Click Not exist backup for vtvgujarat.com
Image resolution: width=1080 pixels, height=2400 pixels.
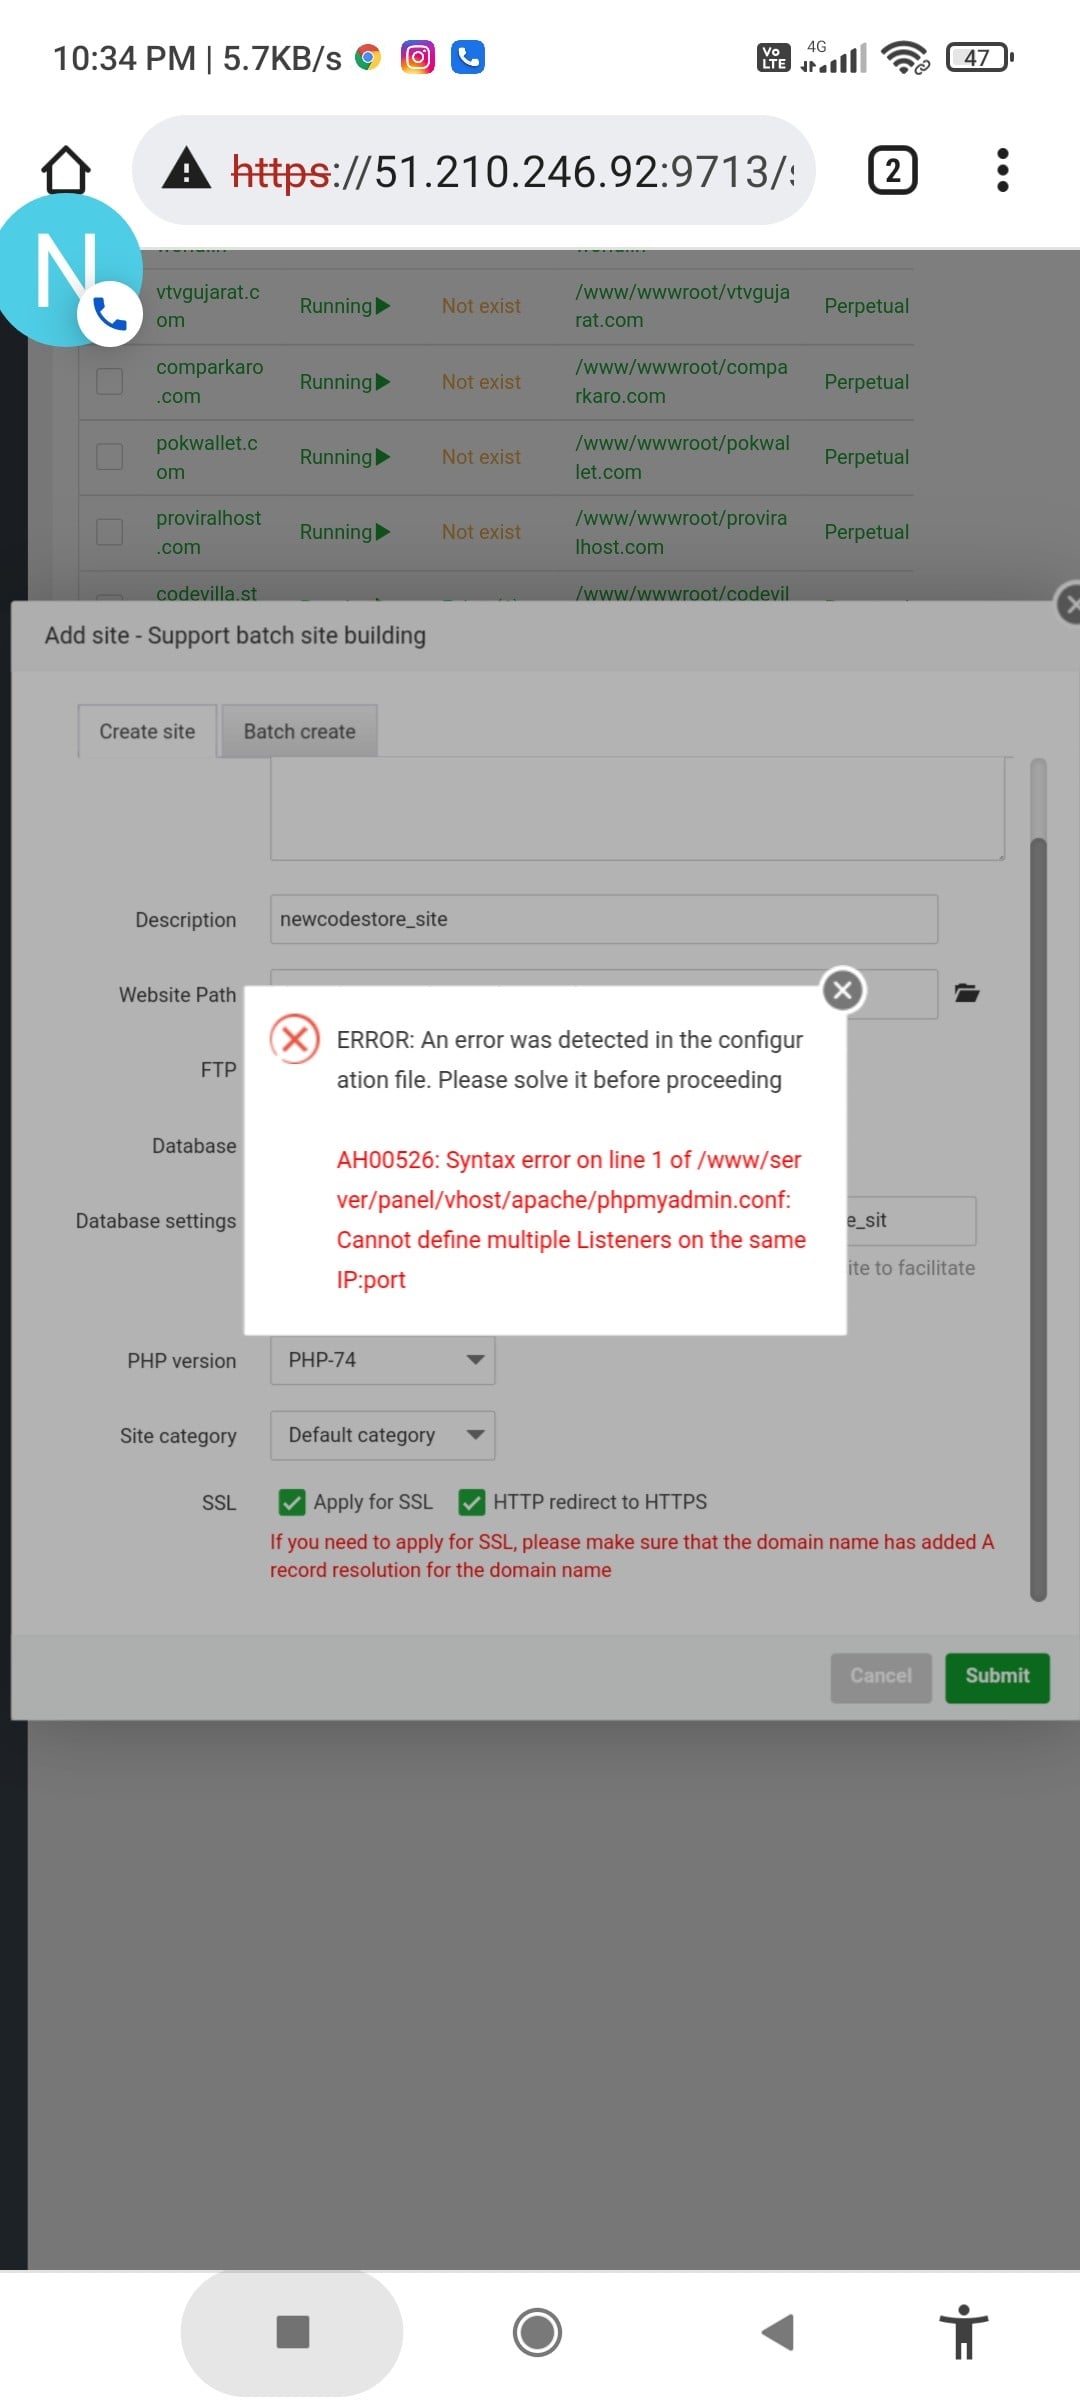point(481,306)
